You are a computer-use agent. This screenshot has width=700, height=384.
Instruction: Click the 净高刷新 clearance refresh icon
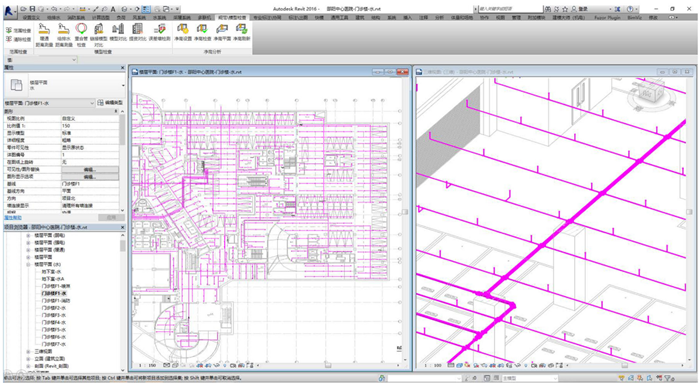(242, 33)
